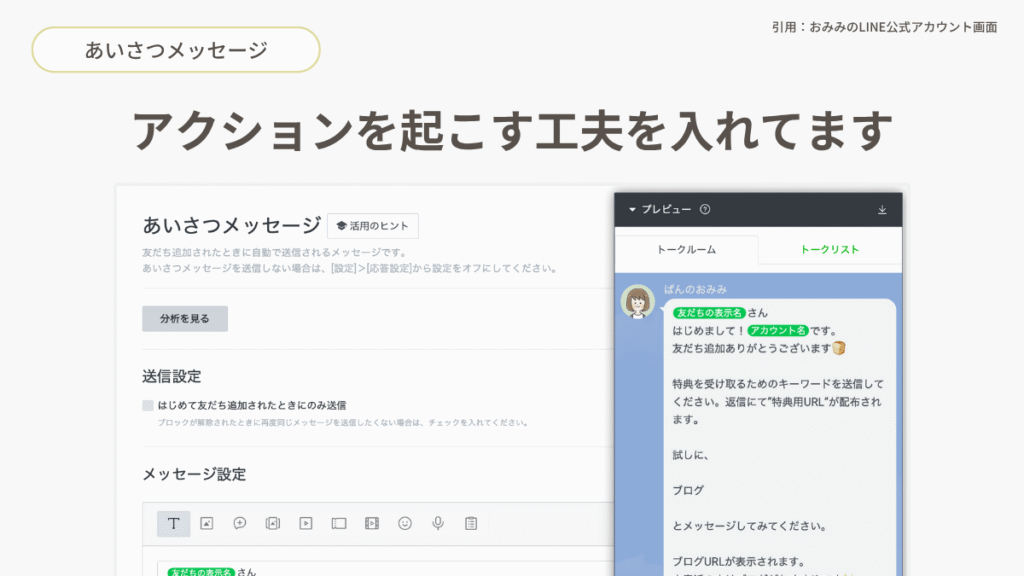Switch to the トークルーム tab

point(686,250)
